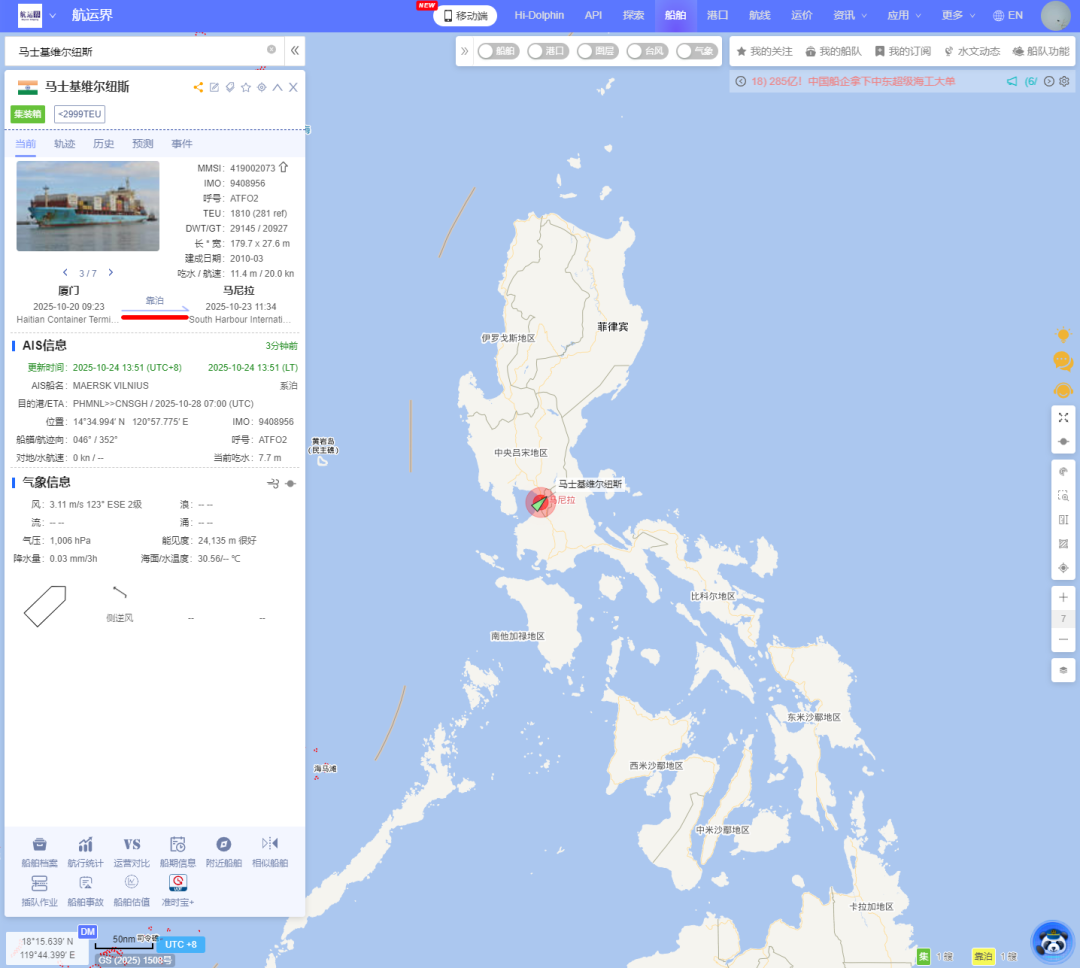The height and width of the screenshot is (968, 1080).
Task: Toggle the 港口 ports layer switch
Action: click(x=548, y=51)
